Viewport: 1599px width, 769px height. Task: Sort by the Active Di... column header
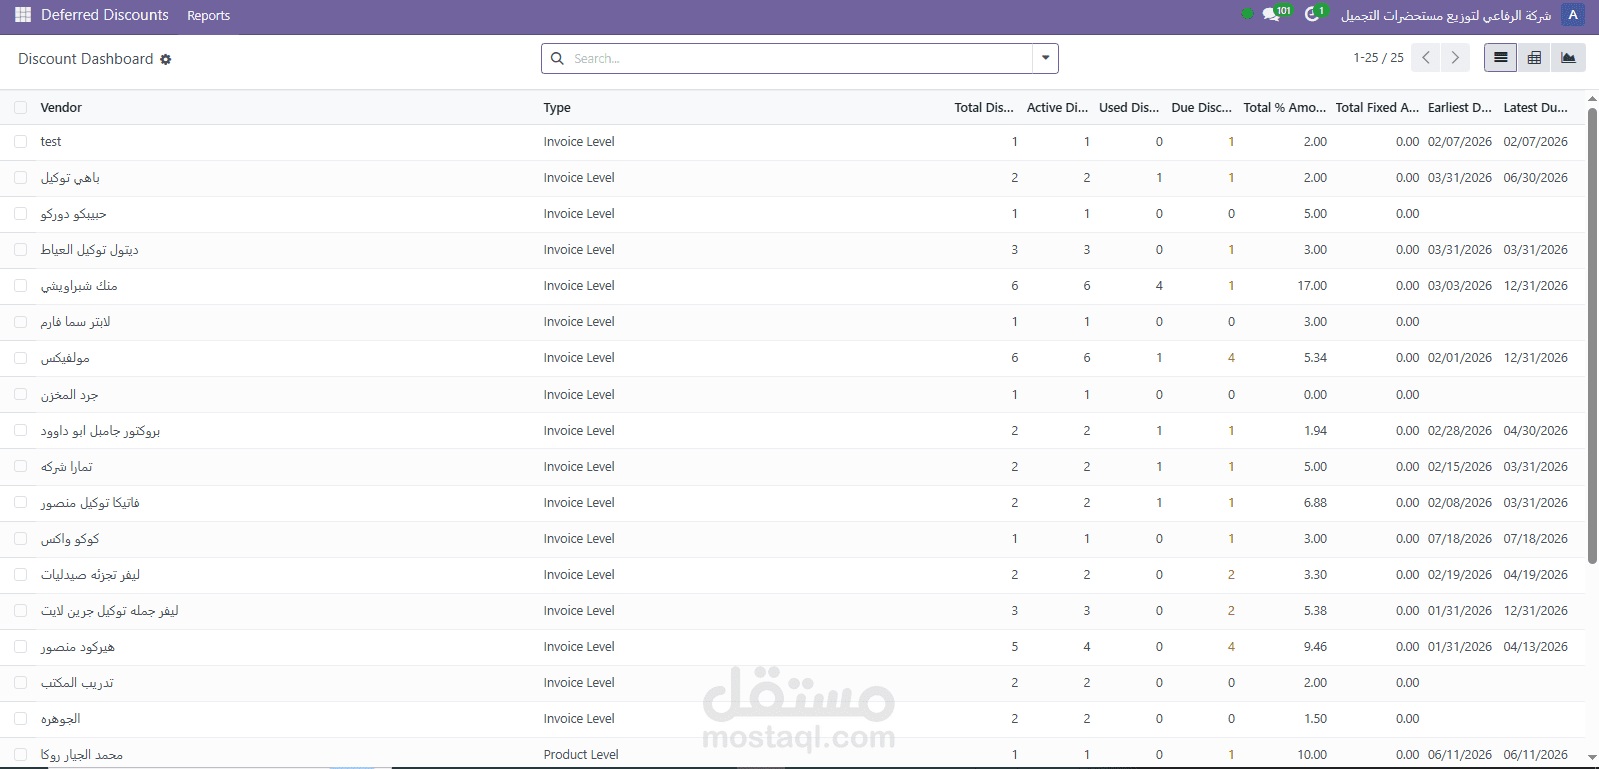coord(1057,107)
